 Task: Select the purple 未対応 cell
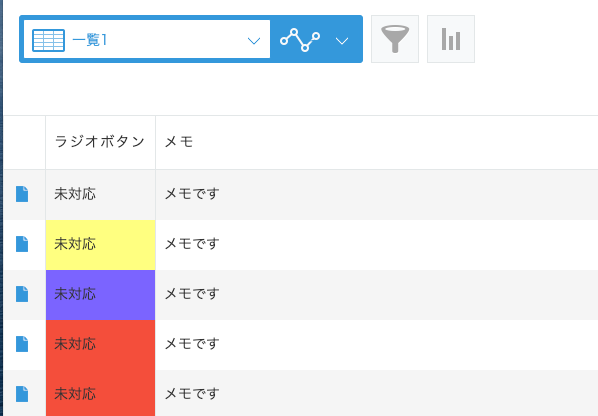tap(101, 295)
